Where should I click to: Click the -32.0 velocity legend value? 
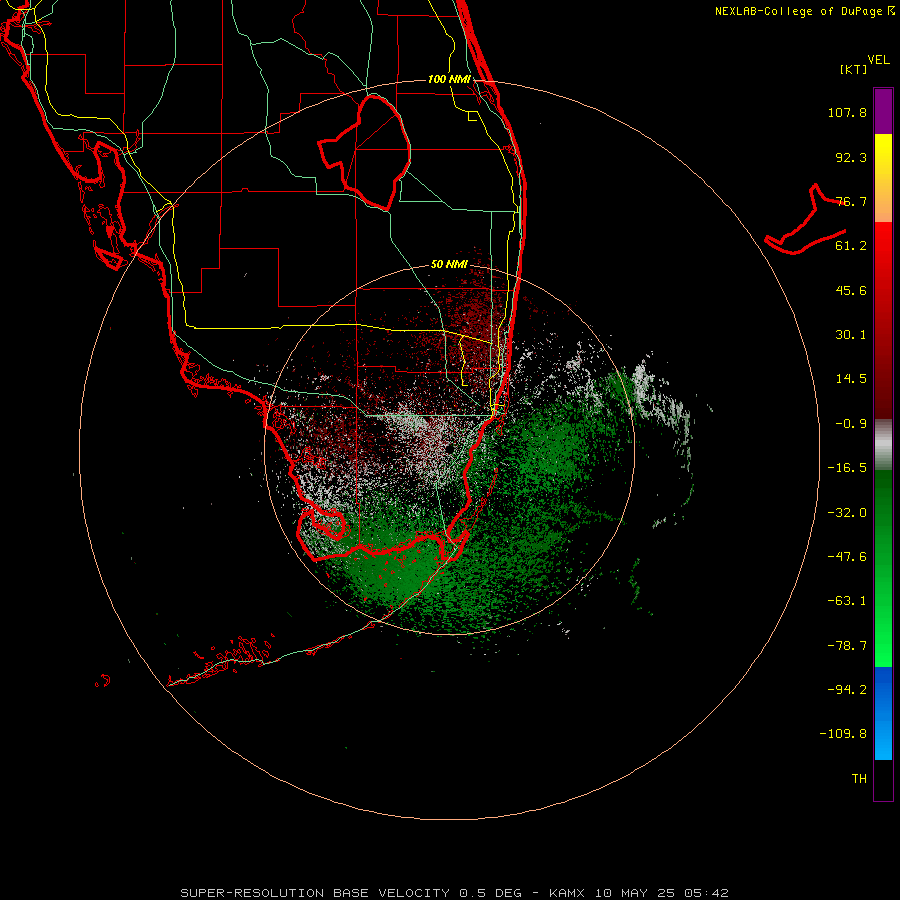pos(847,513)
